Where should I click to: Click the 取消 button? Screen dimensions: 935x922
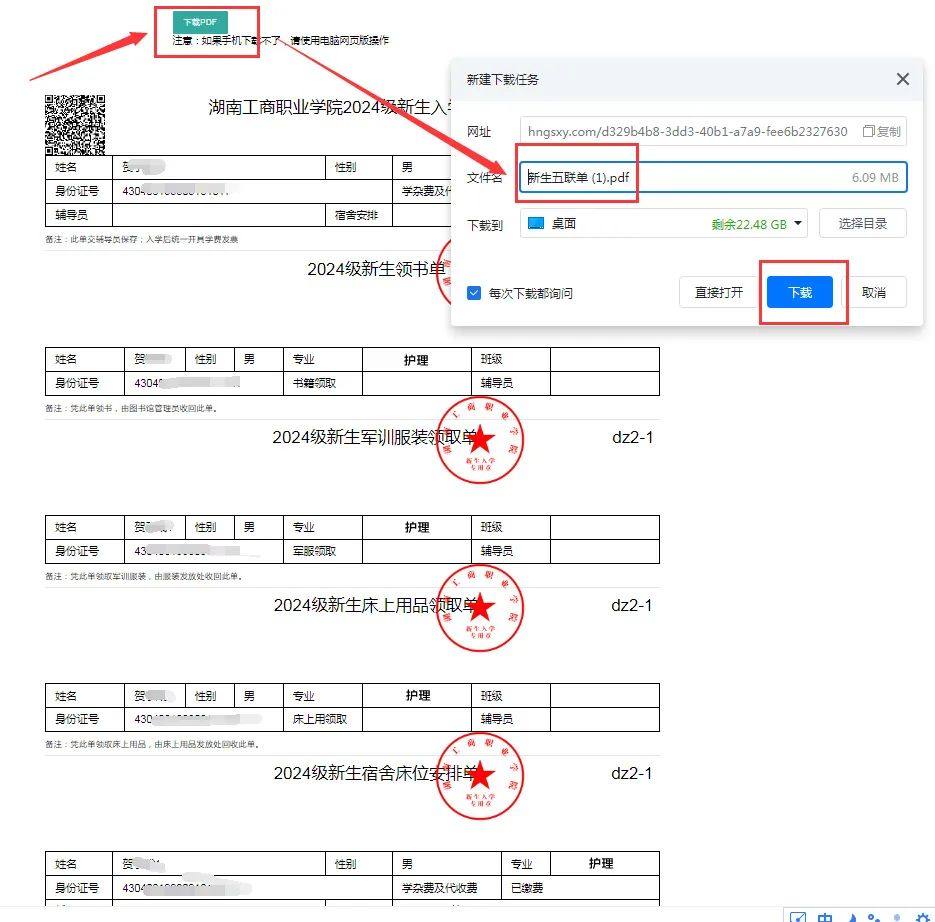pyautogui.click(x=873, y=292)
